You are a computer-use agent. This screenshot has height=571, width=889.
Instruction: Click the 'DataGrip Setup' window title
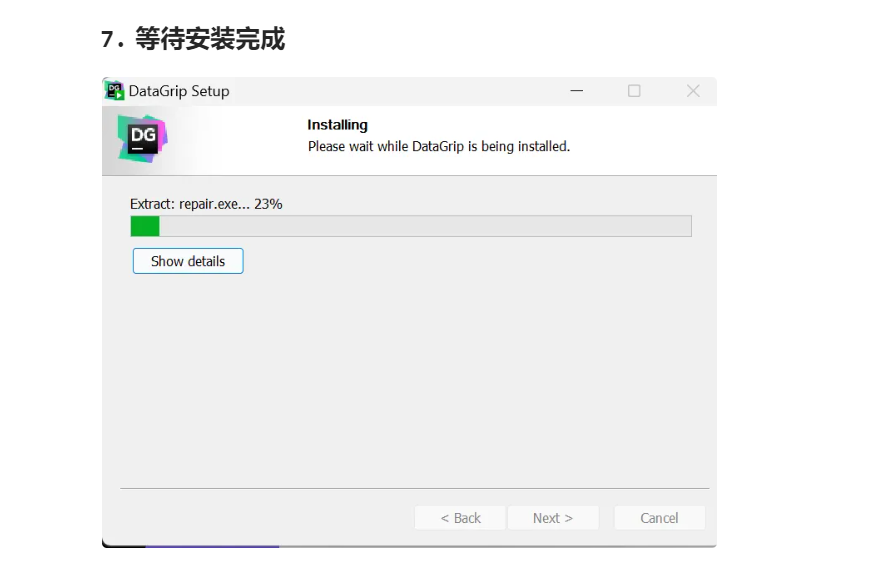pos(179,91)
